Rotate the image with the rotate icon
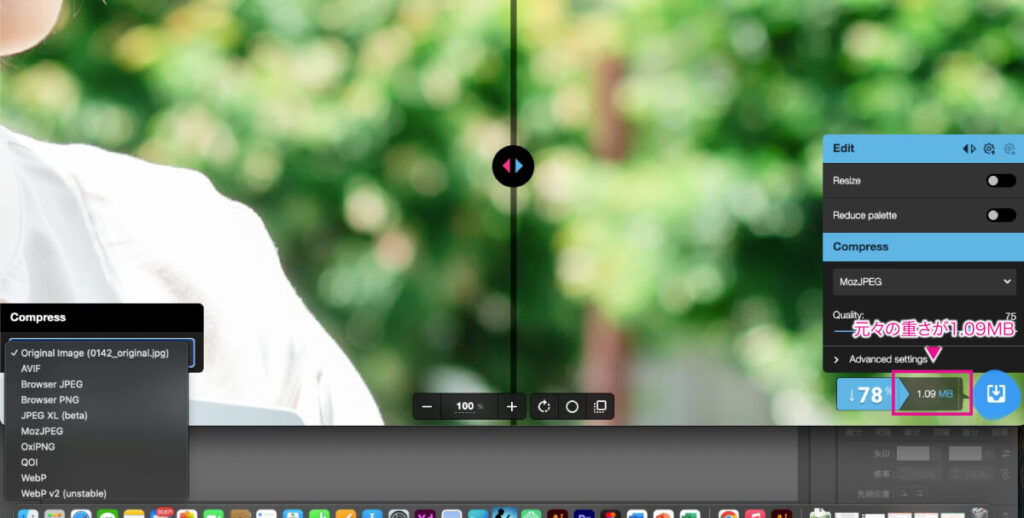The image size is (1024, 518). coord(544,406)
